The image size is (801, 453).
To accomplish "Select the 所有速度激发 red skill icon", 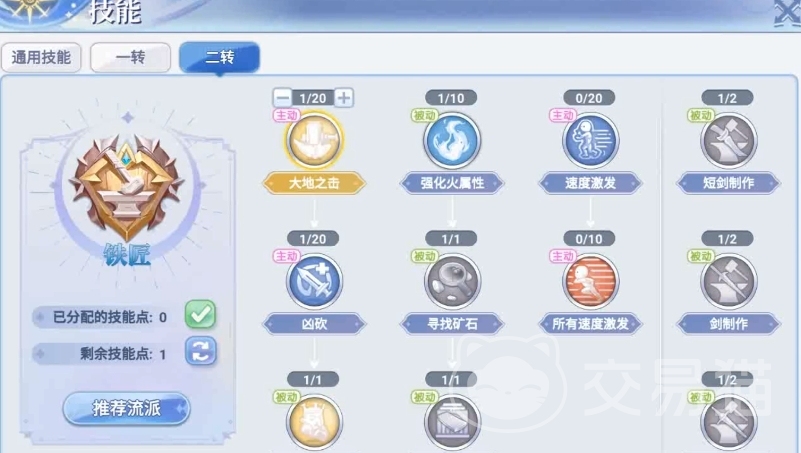I will (590, 281).
